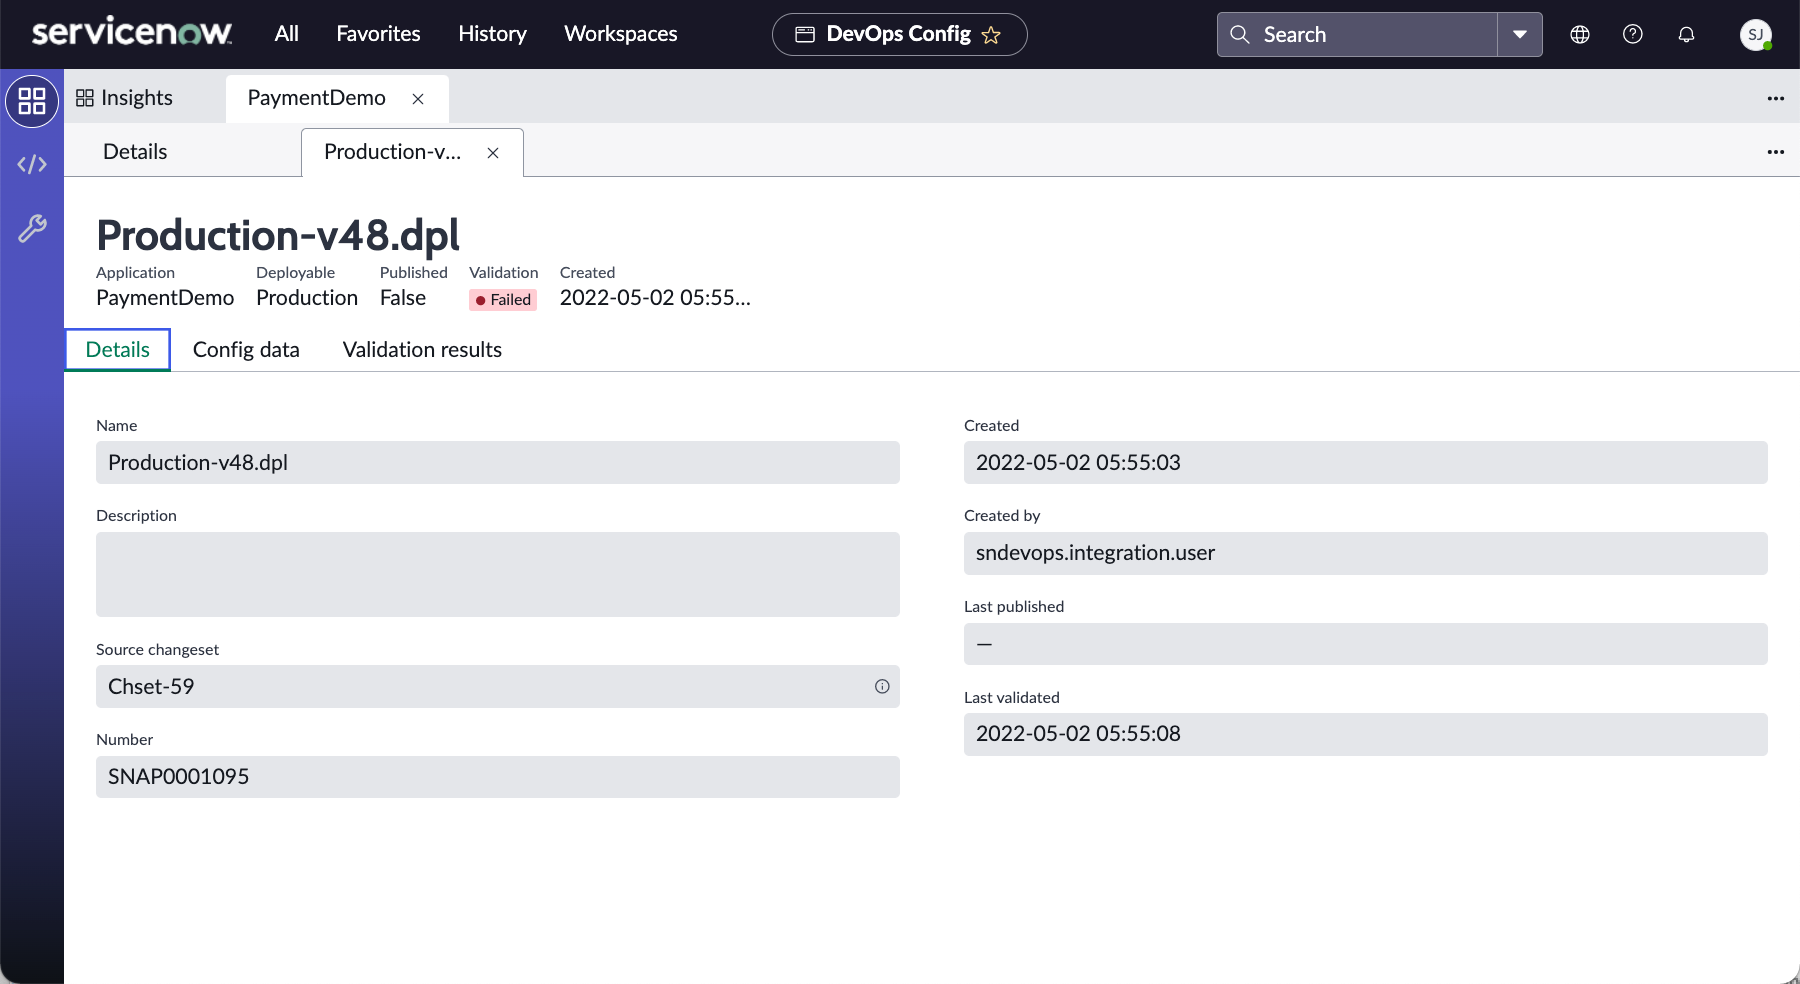Click the Last published field

[x=1366, y=644]
